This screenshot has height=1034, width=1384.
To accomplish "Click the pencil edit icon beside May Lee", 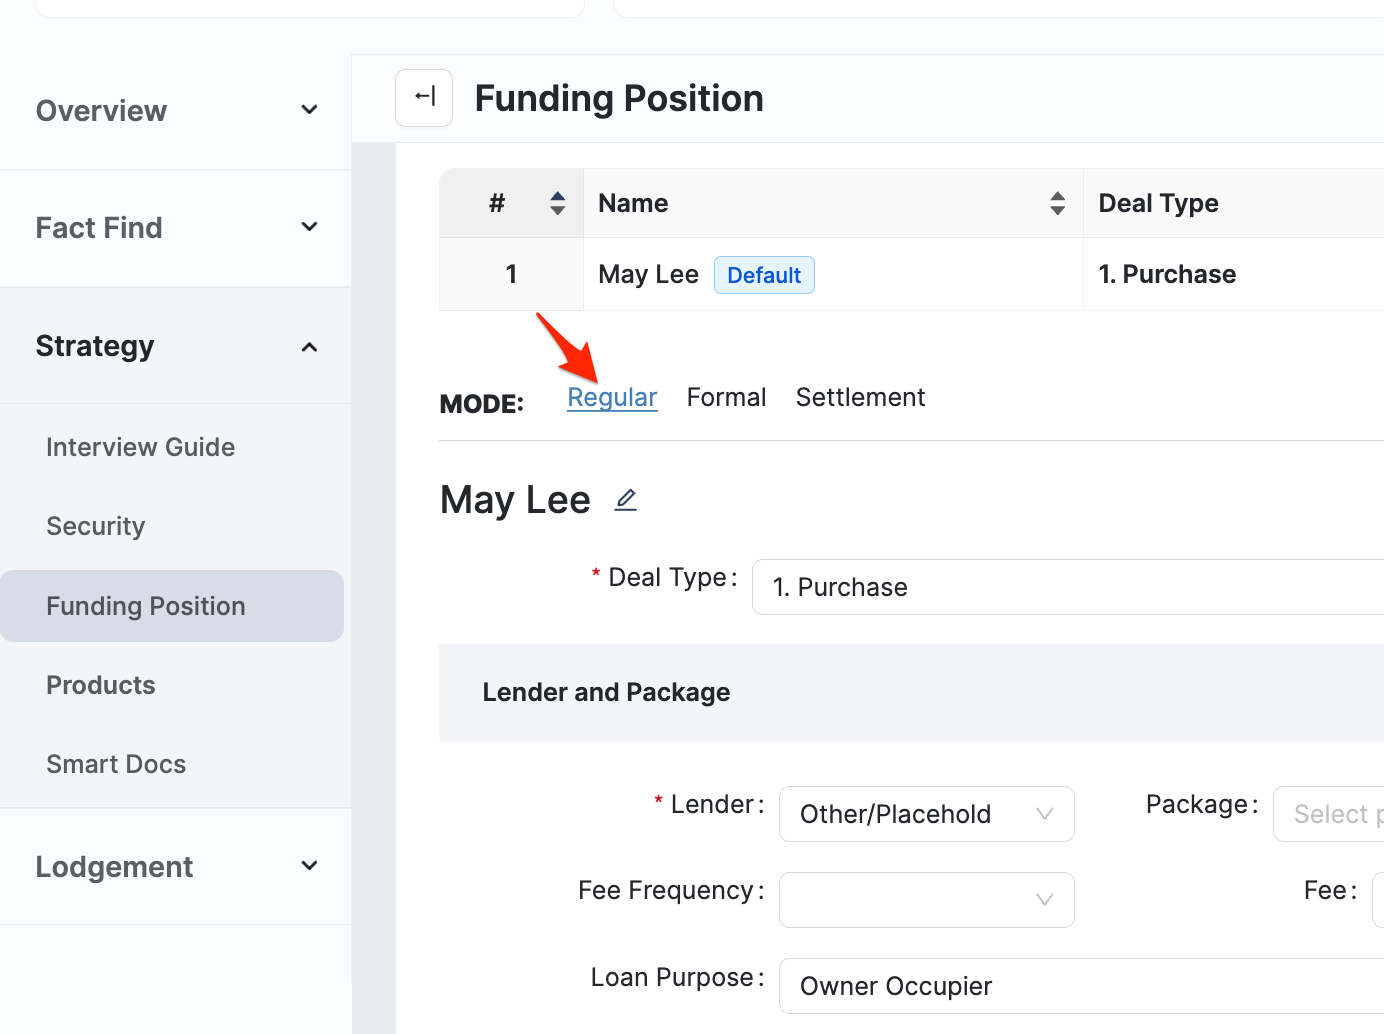I will point(626,500).
